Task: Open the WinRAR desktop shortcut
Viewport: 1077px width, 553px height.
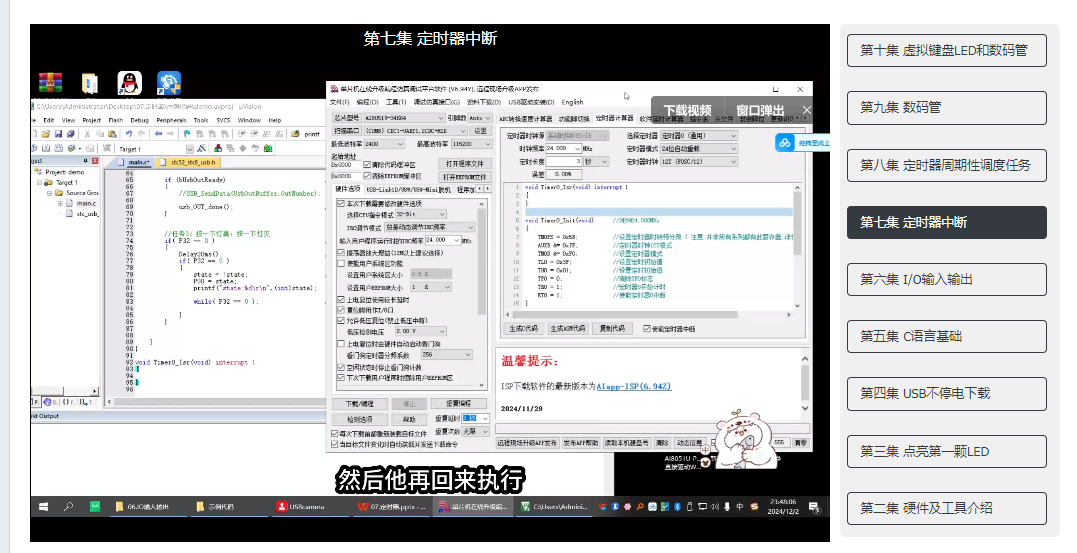Action: [50, 83]
